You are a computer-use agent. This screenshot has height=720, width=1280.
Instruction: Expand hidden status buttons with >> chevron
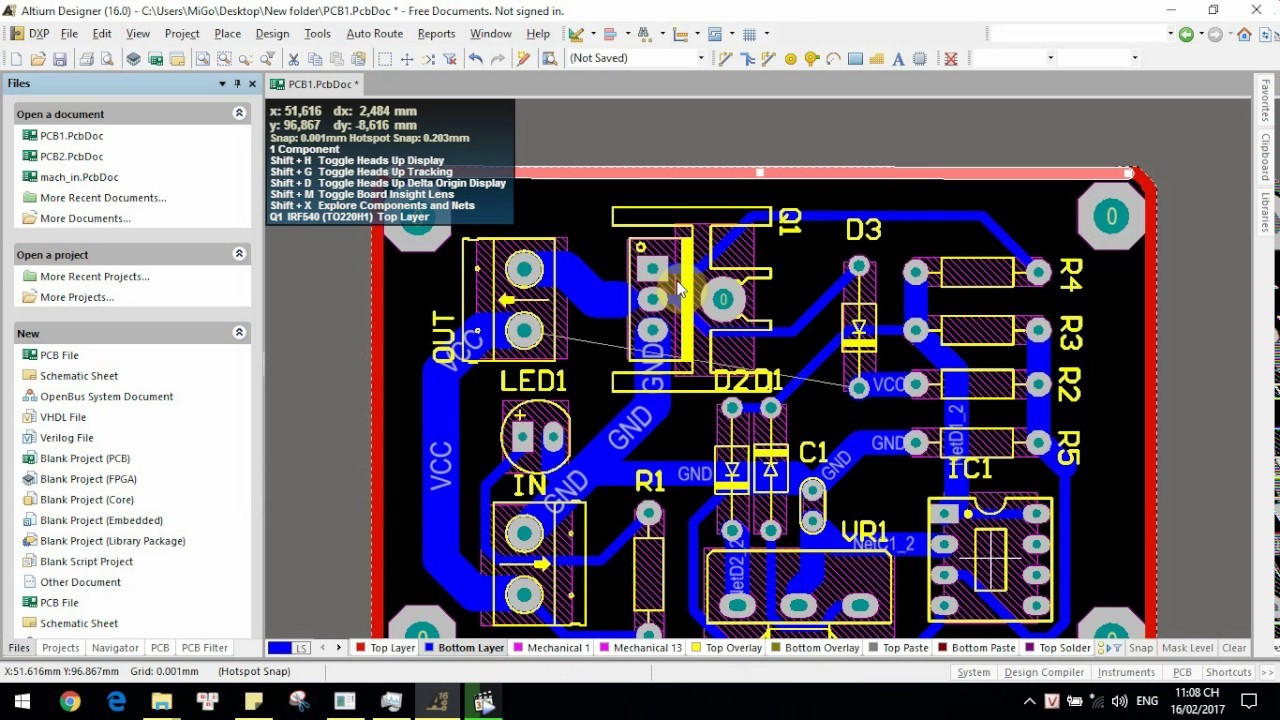[1266, 672]
